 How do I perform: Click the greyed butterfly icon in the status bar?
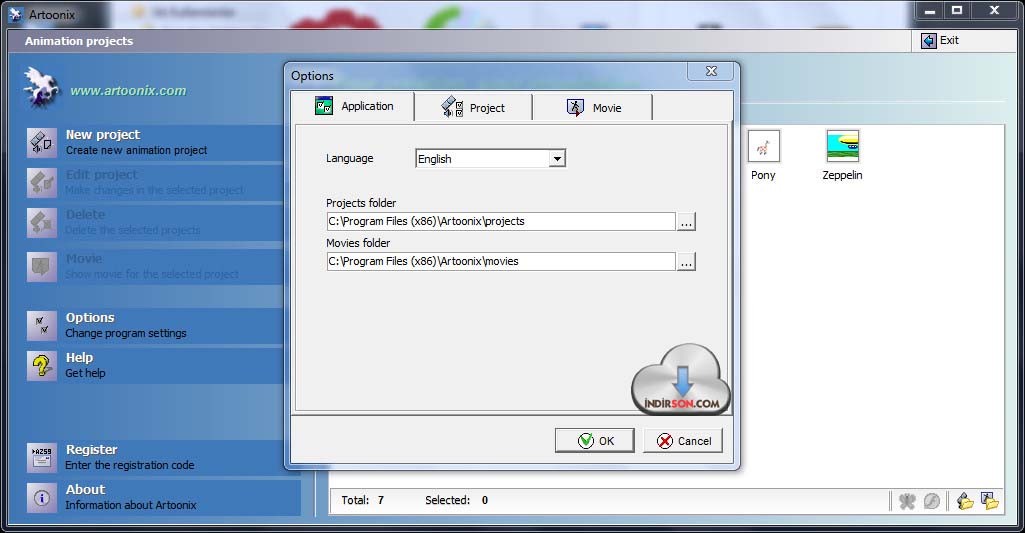(x=907, y=501)
